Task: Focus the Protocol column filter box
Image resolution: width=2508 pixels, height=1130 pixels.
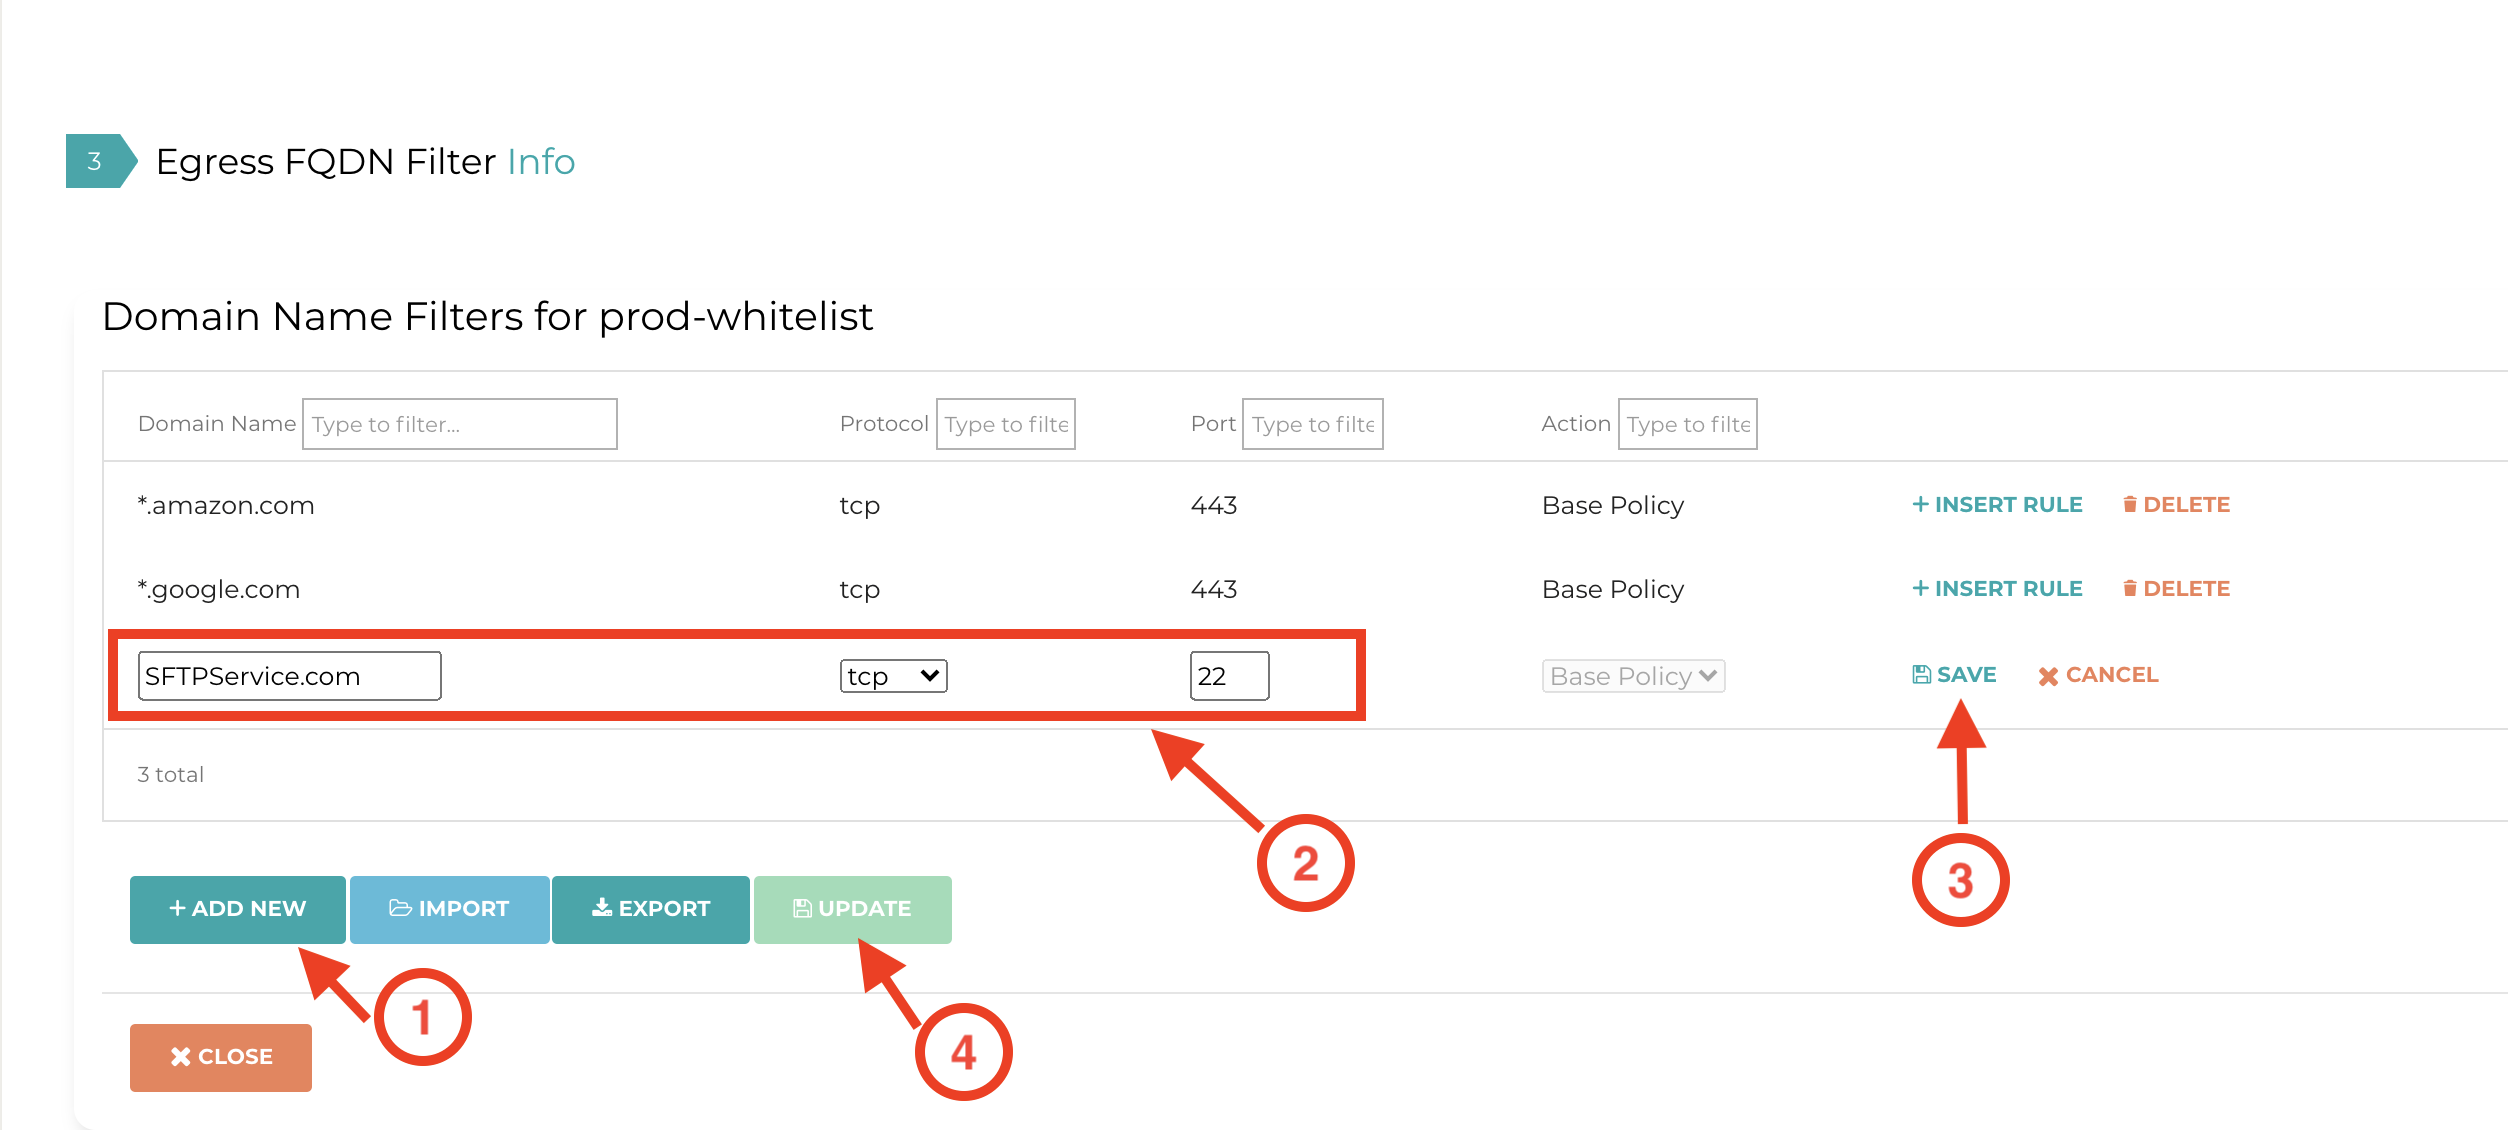Action: (x=1005, y=424)
